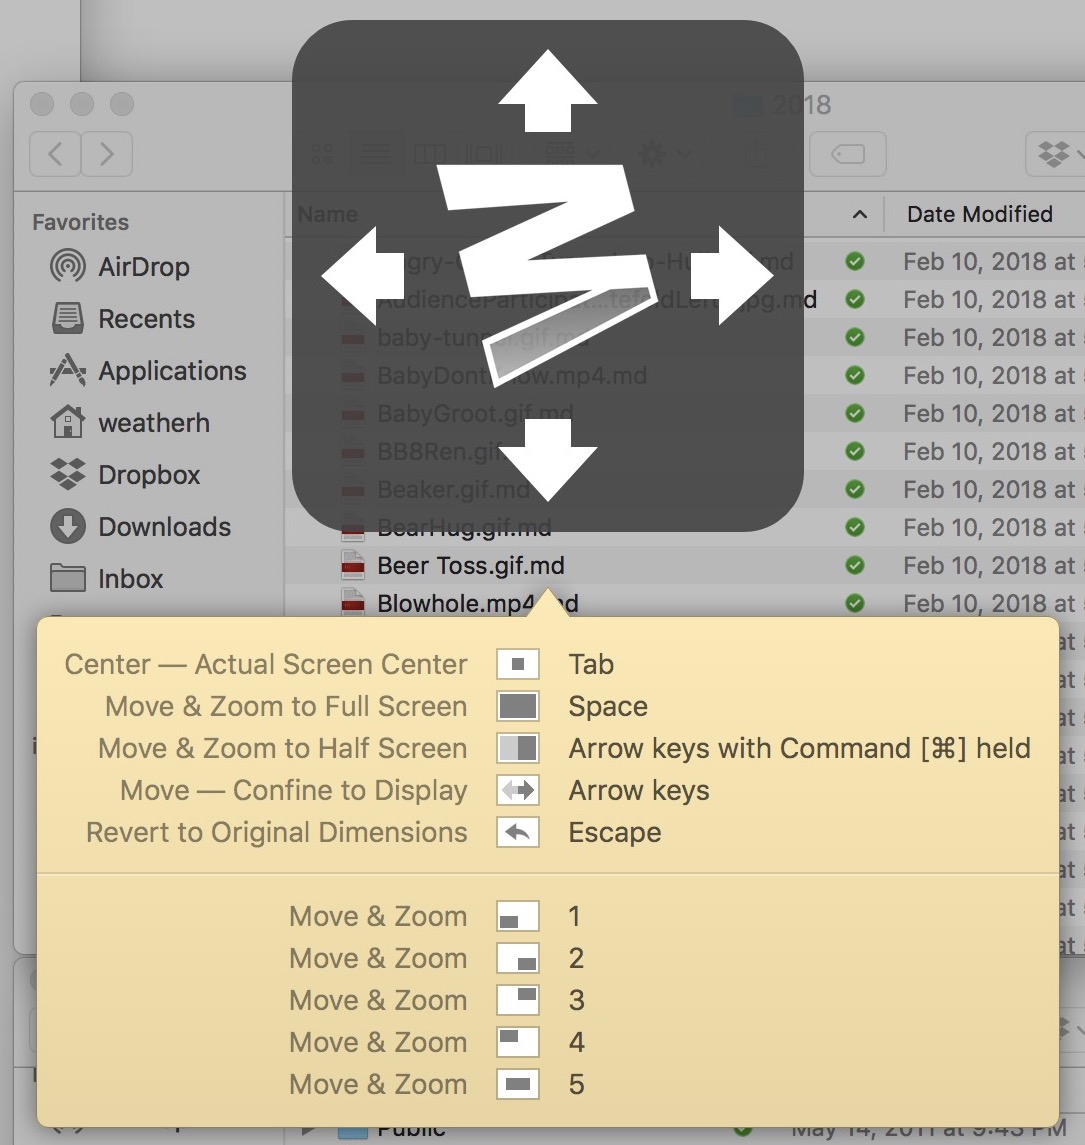Click the left arrow in the Moom overlay
The height and width of the screenshot is (1145, 1085).
[x=363, y=275]
